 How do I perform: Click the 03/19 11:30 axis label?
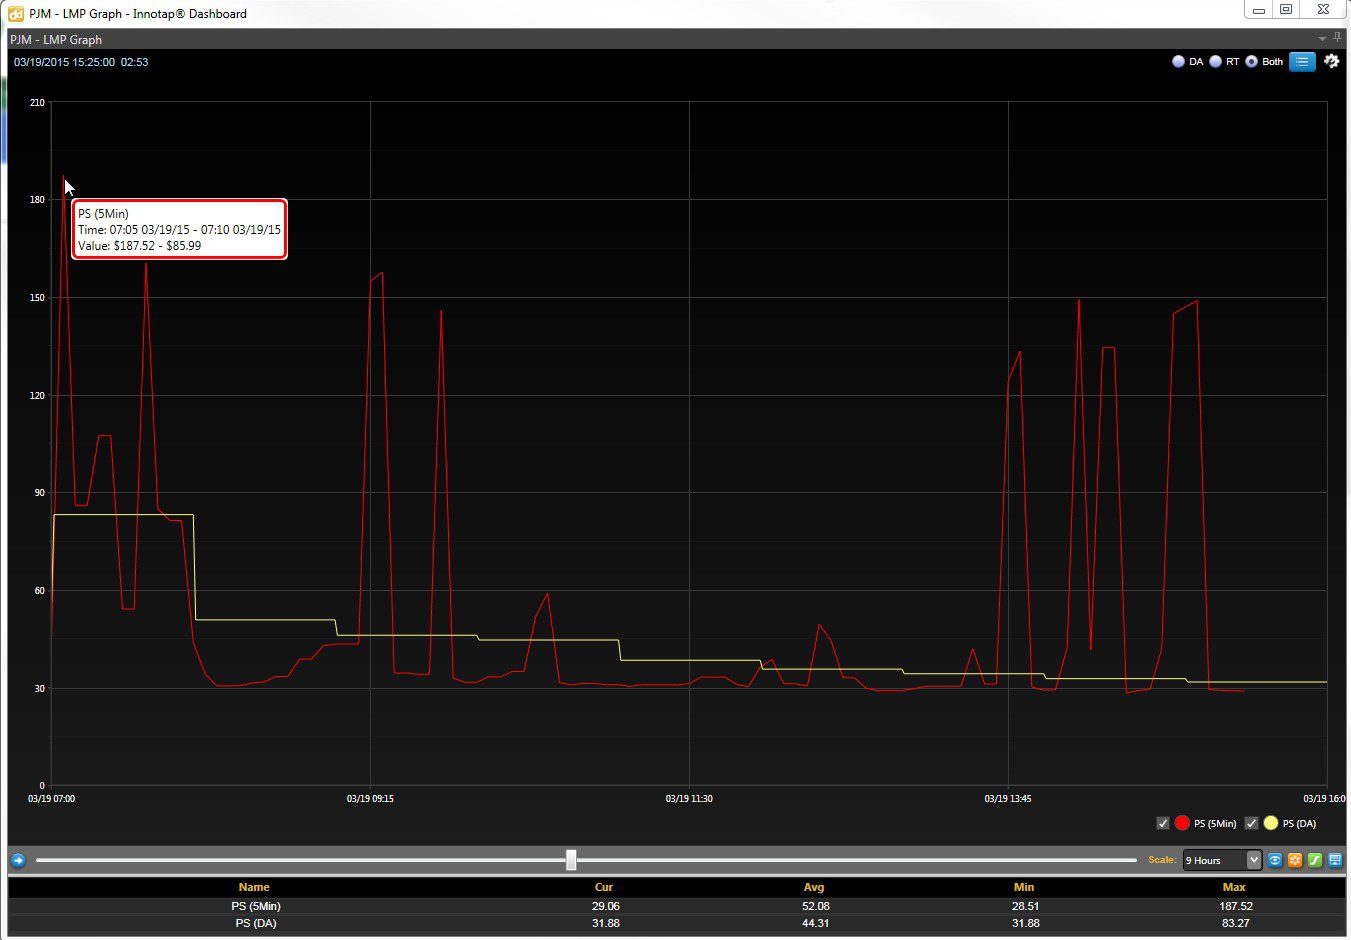[x=689, y=799]
